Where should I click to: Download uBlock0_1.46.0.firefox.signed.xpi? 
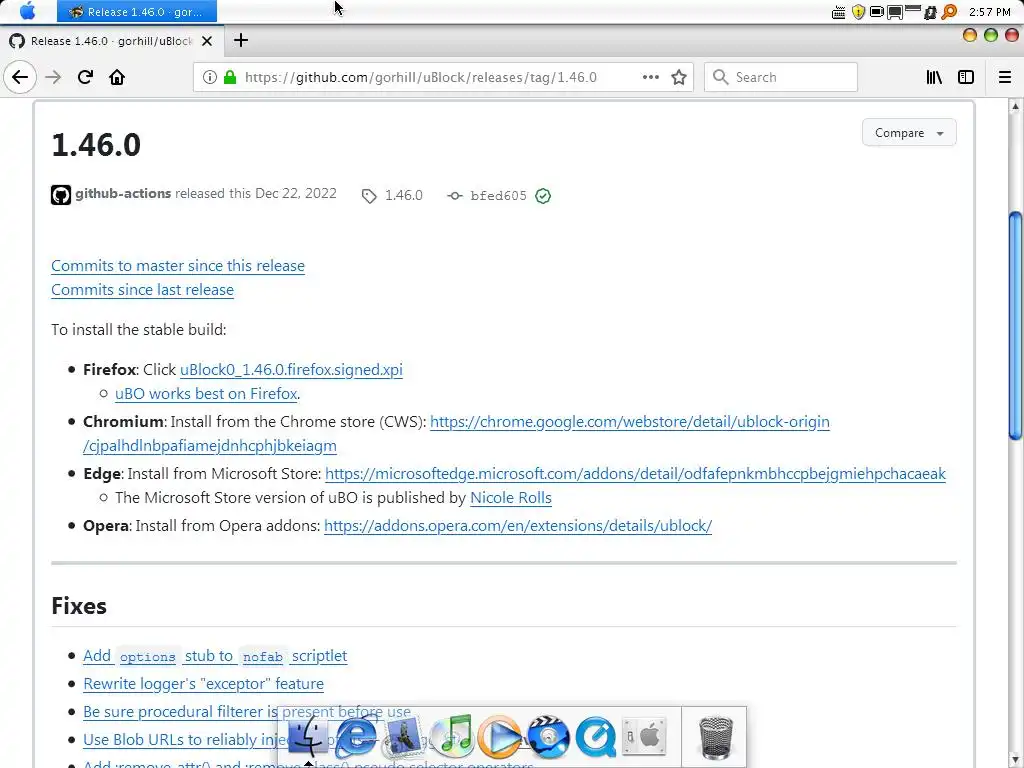tap(291, 370)
